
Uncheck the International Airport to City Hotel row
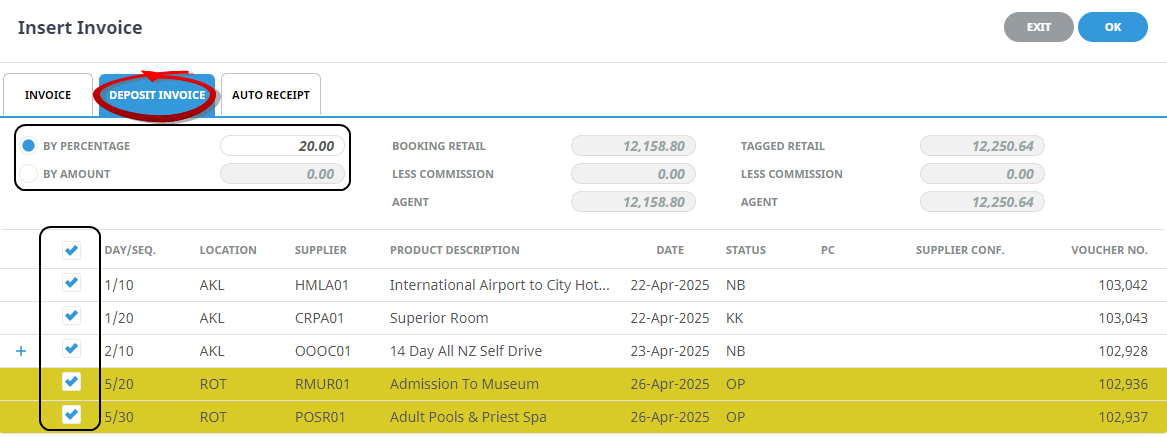click(71, 284)
